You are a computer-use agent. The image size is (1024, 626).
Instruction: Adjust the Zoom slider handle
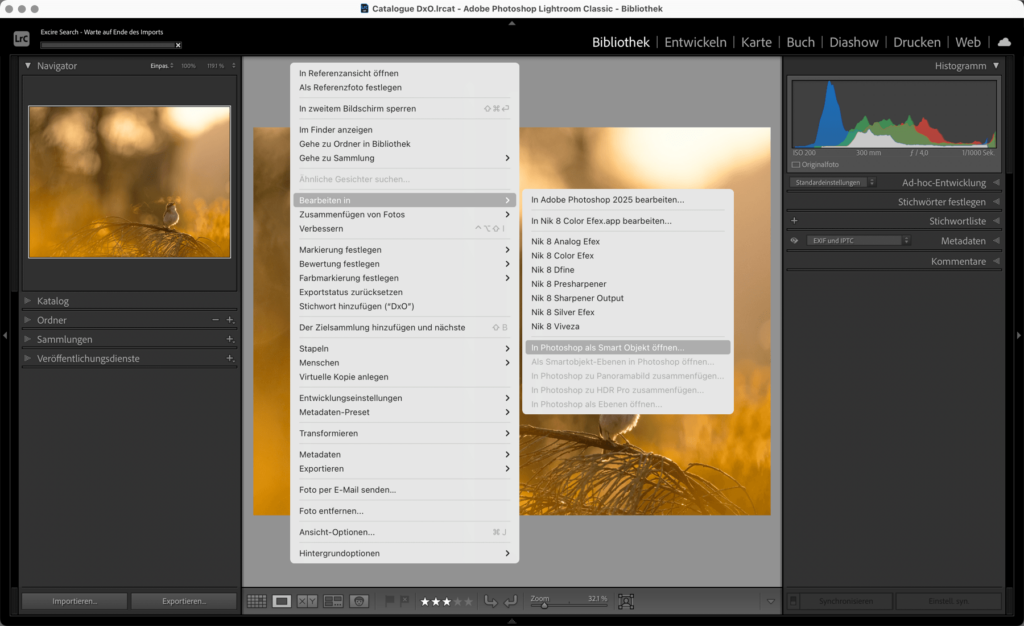[x=543, y=605]
